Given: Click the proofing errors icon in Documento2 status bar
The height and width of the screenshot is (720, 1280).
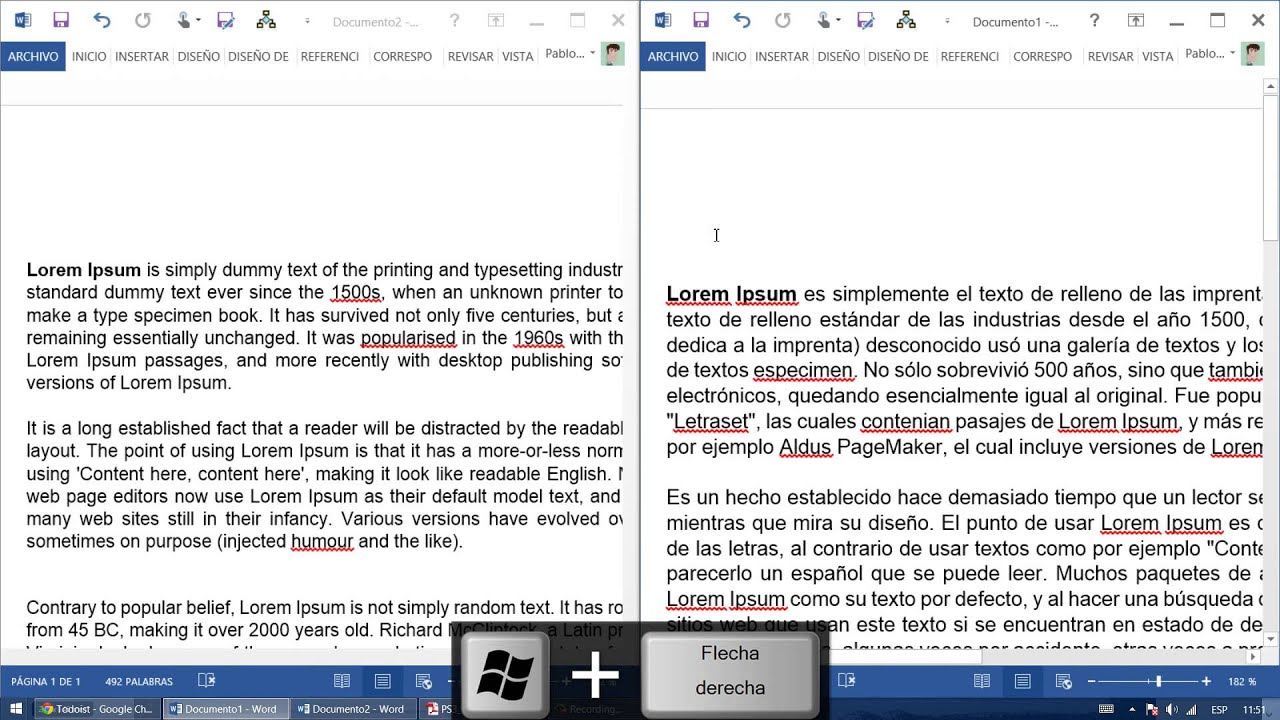Looking at the screenshot, I should (207, 681).
